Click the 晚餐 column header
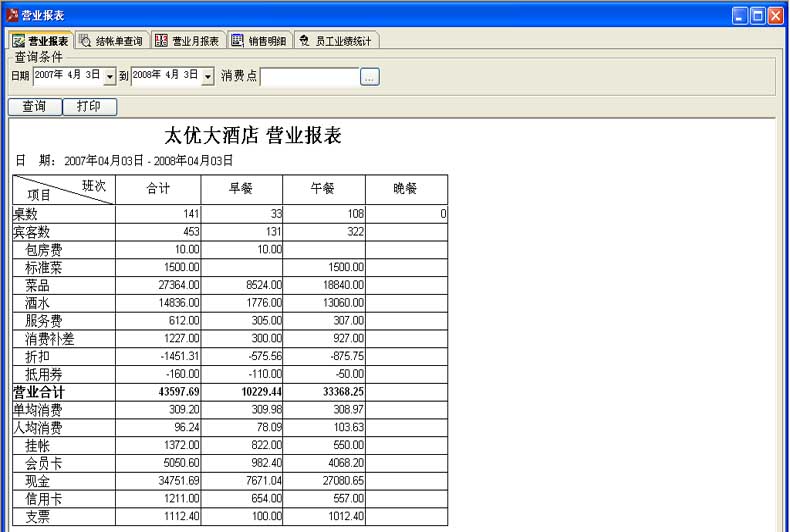This screenshot has height=532, width=790. 405,188
